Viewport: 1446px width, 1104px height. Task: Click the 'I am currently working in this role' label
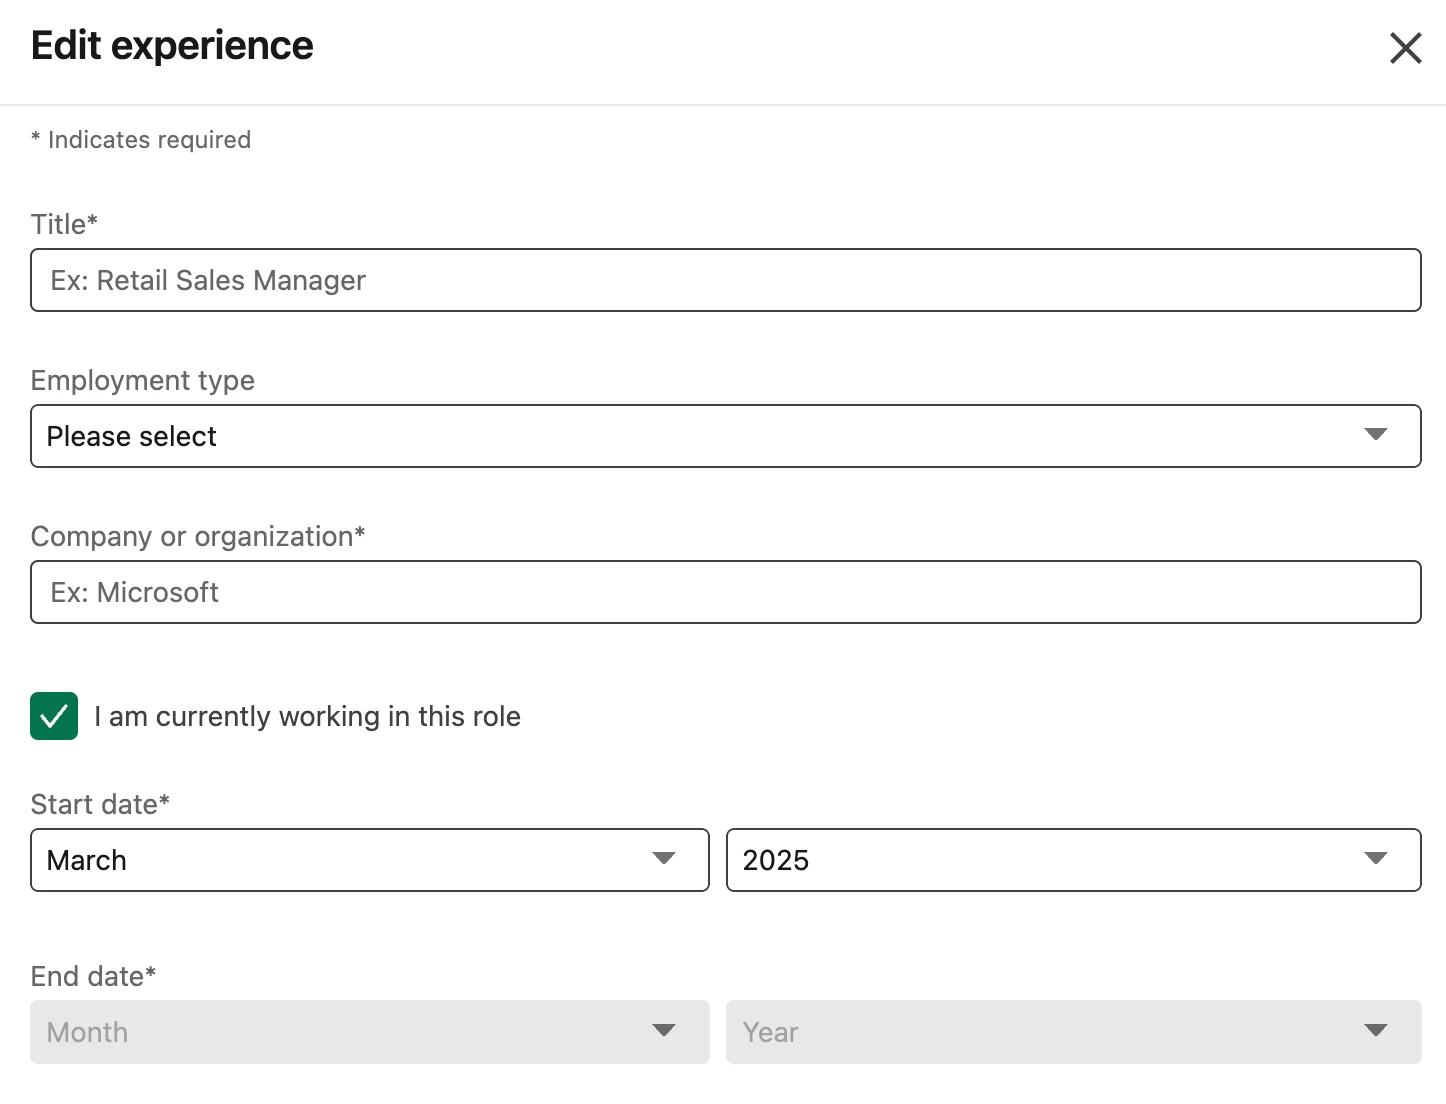click(307, 716)
